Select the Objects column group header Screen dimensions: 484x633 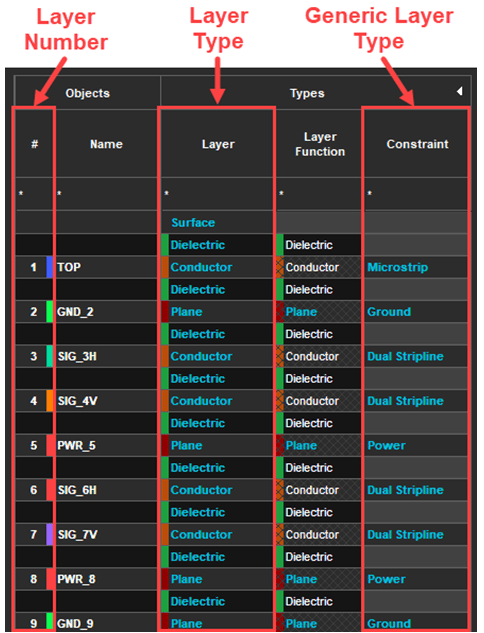pos(88,93)
